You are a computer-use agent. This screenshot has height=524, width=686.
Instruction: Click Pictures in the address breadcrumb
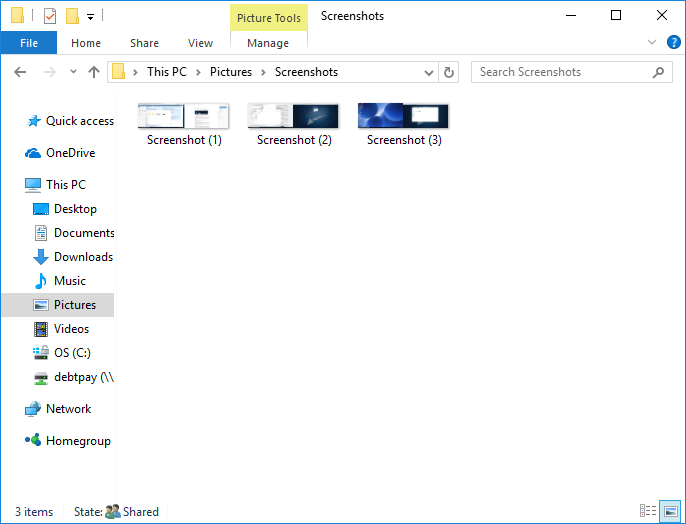click(231, 72)
